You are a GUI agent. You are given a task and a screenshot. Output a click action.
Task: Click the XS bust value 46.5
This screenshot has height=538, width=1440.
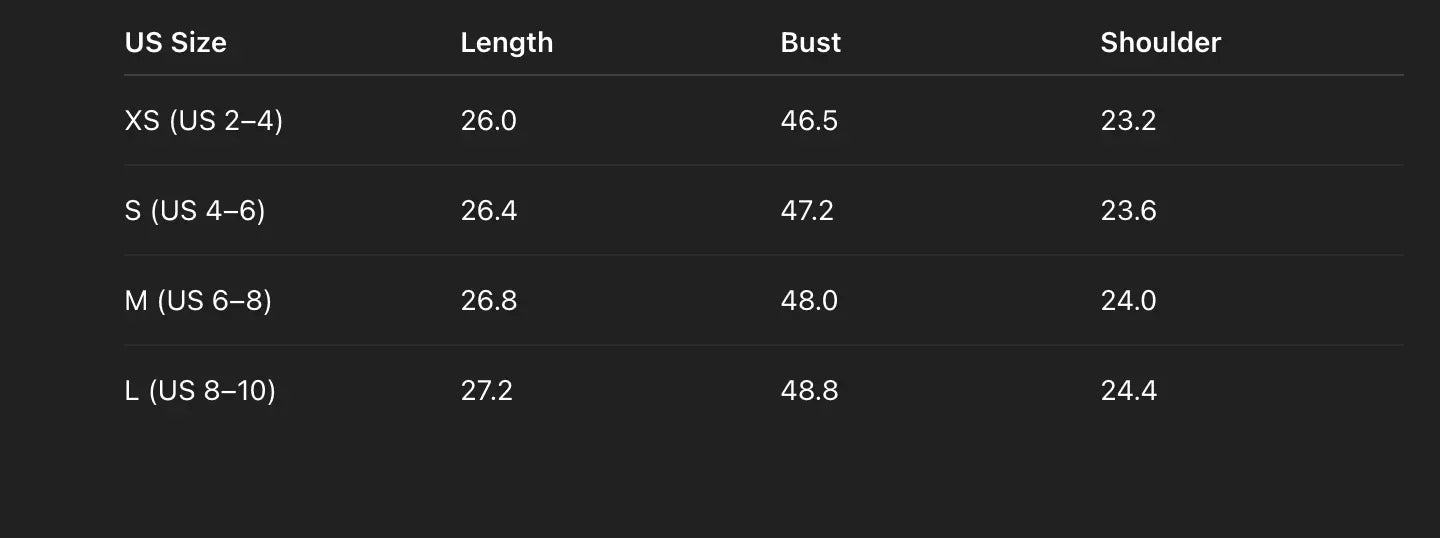[x=809, y=121]
